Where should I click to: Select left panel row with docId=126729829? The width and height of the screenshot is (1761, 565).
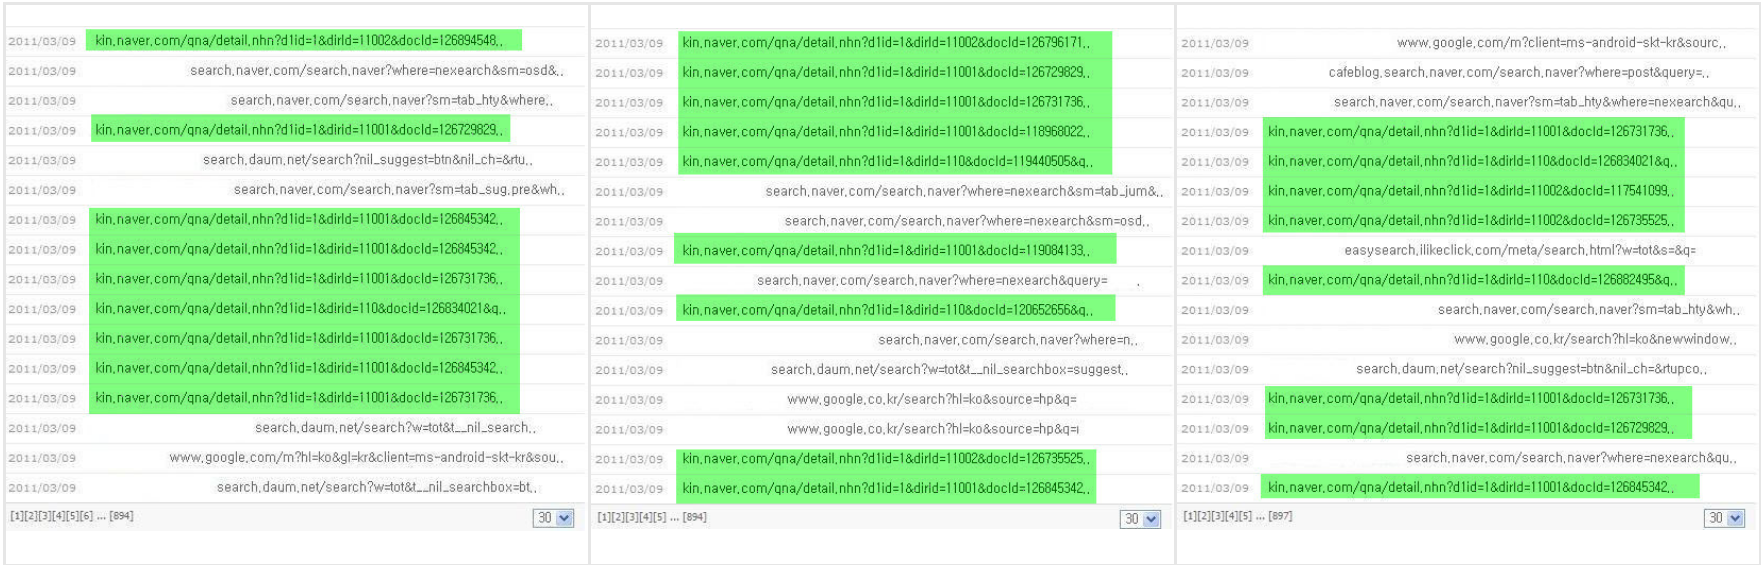[300, 130]
